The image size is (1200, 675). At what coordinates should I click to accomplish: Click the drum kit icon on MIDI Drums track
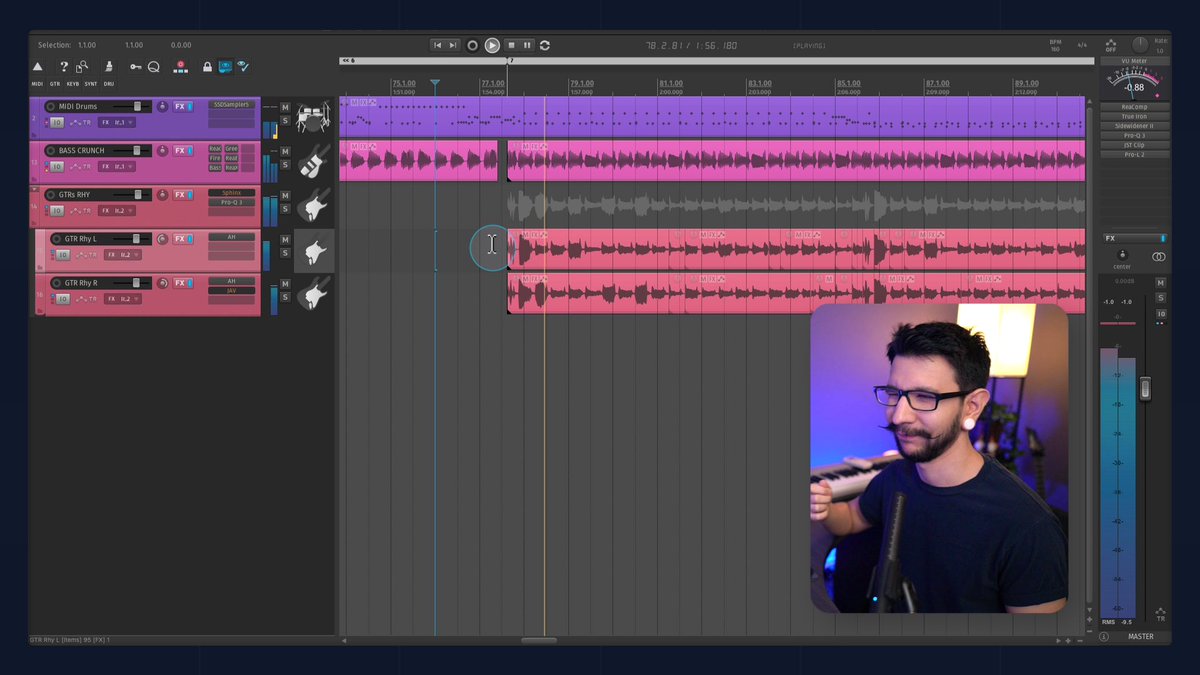pos(314,117)
